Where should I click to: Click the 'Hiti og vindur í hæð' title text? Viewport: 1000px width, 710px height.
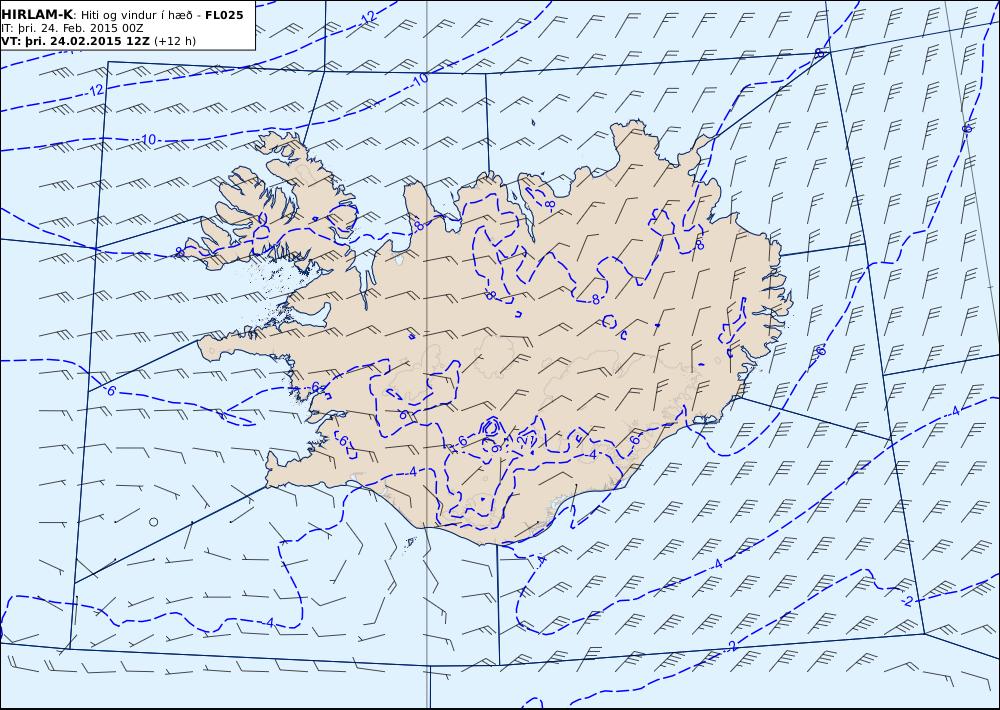pos(138,15)
